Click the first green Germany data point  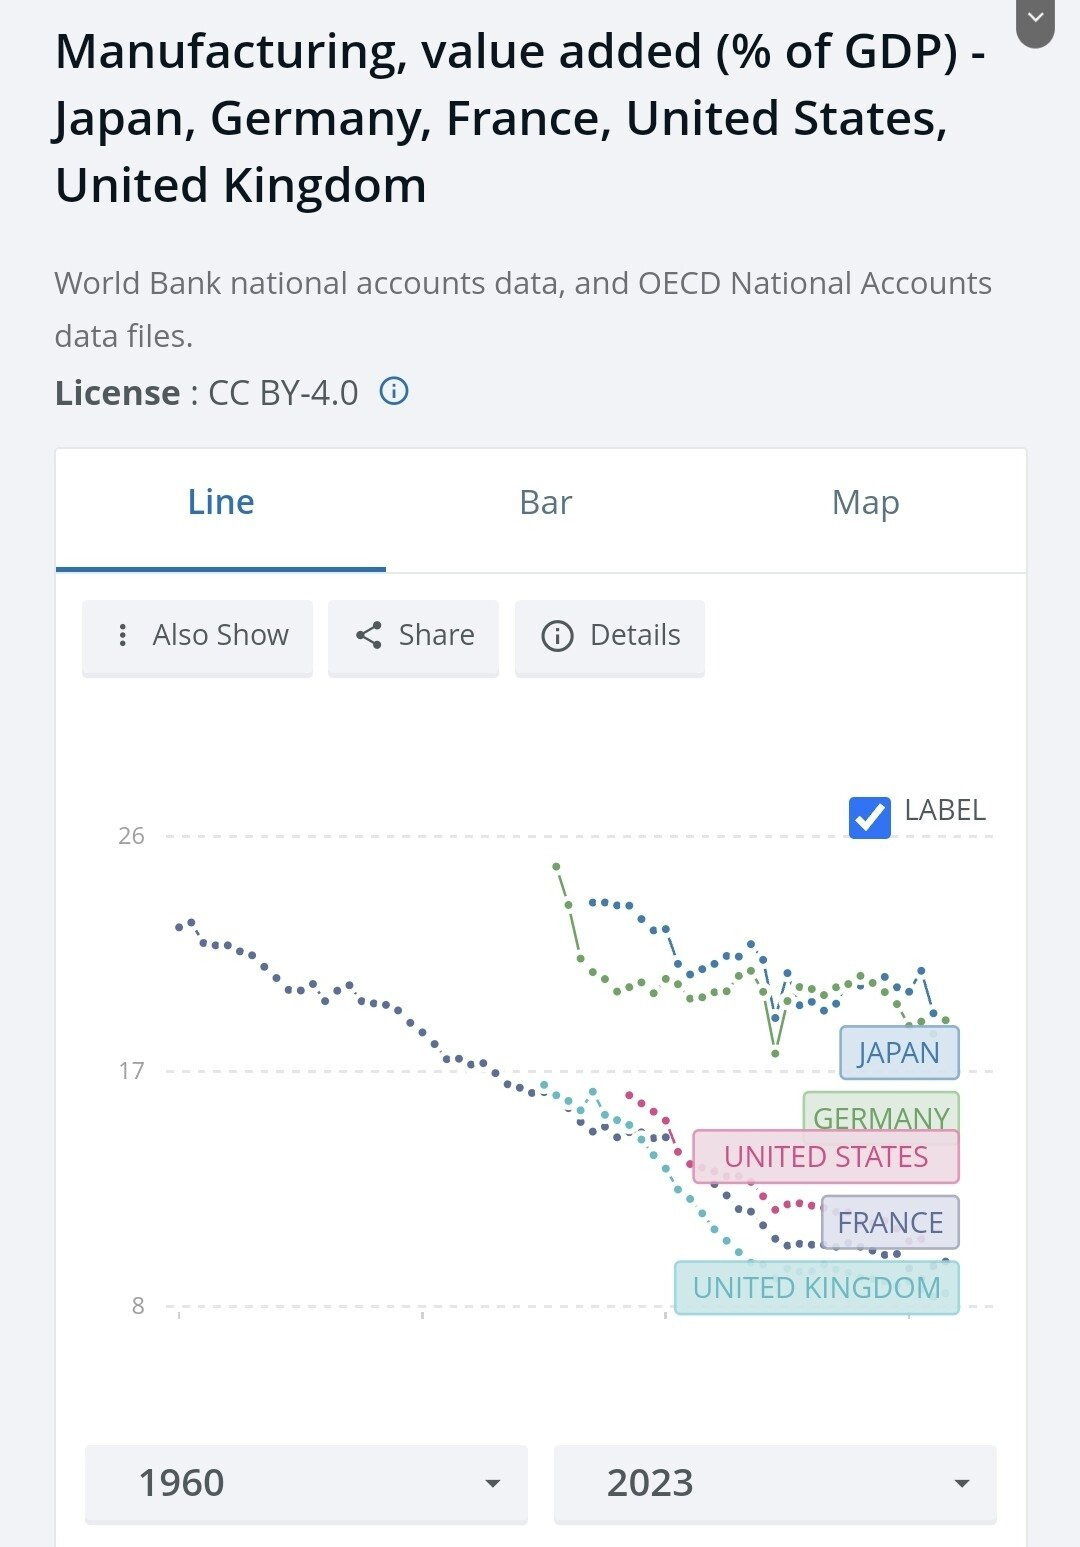[556, 867]
